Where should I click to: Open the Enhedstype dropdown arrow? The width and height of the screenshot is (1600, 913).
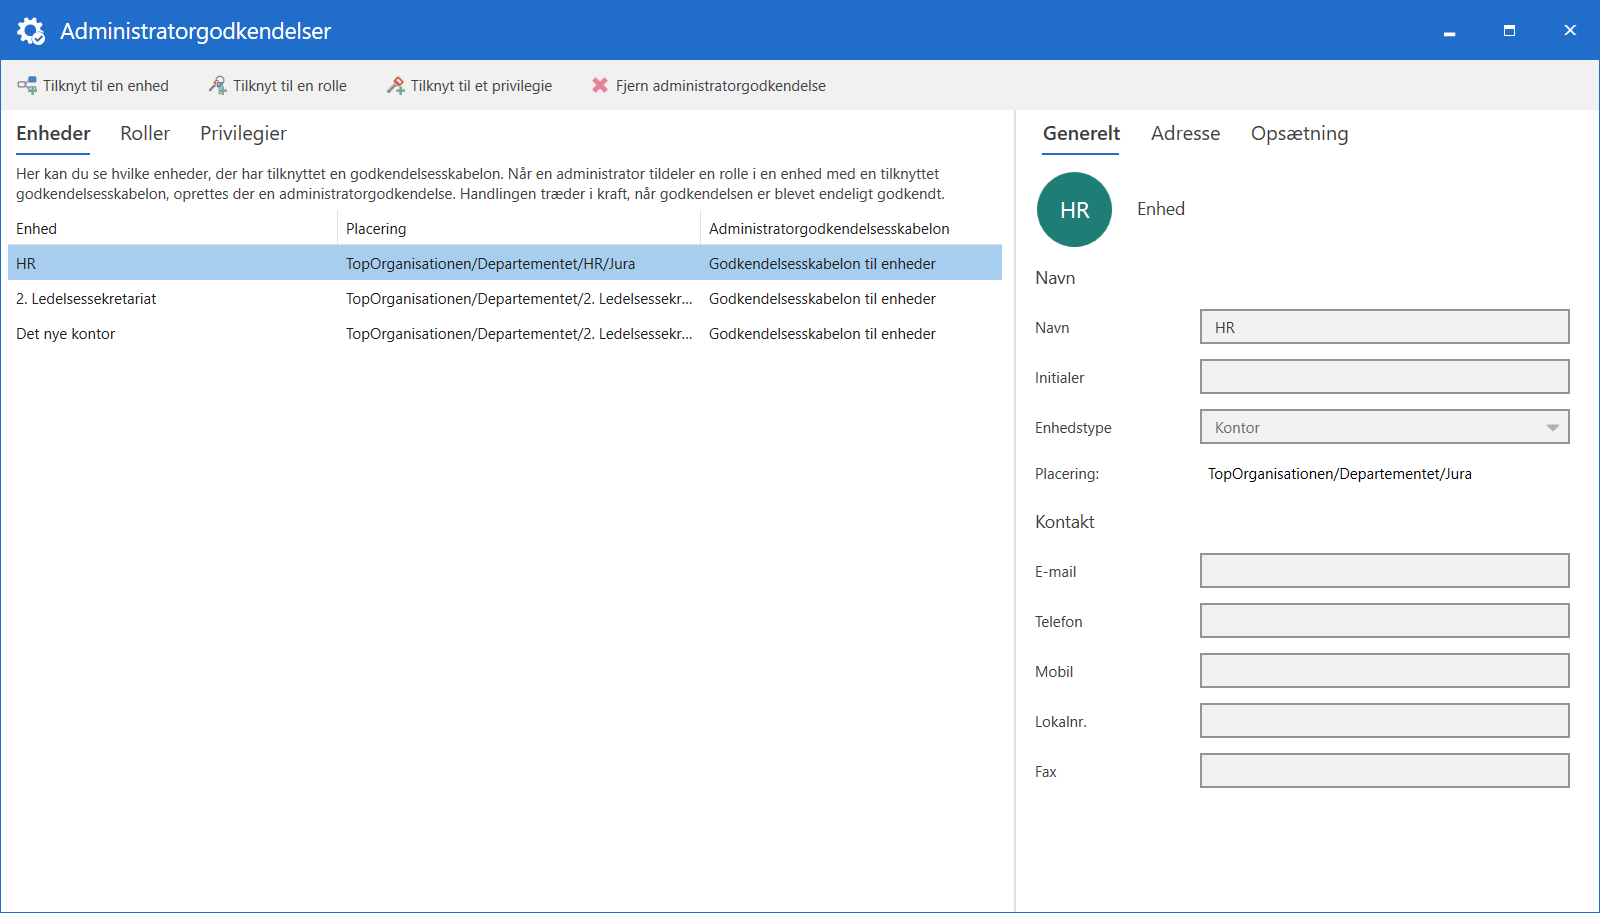pos(1552,428)
